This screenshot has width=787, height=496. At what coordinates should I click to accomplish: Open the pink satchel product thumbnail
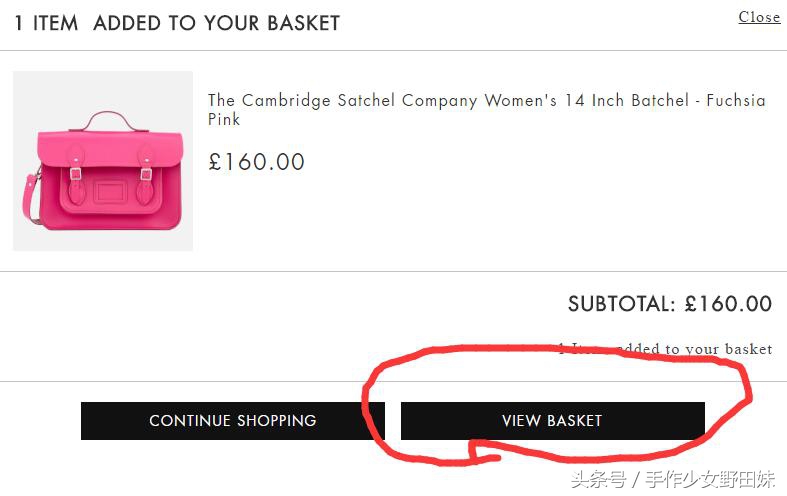(102, 161)
